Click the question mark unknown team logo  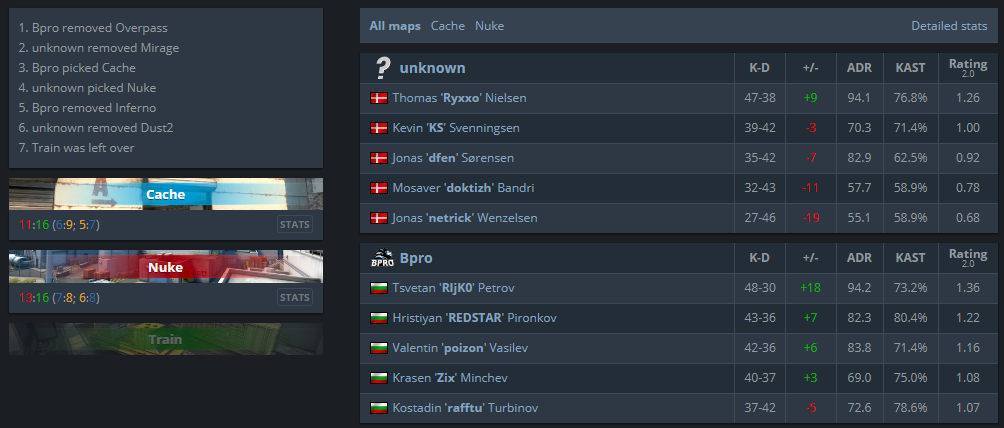tap(382, 68)
